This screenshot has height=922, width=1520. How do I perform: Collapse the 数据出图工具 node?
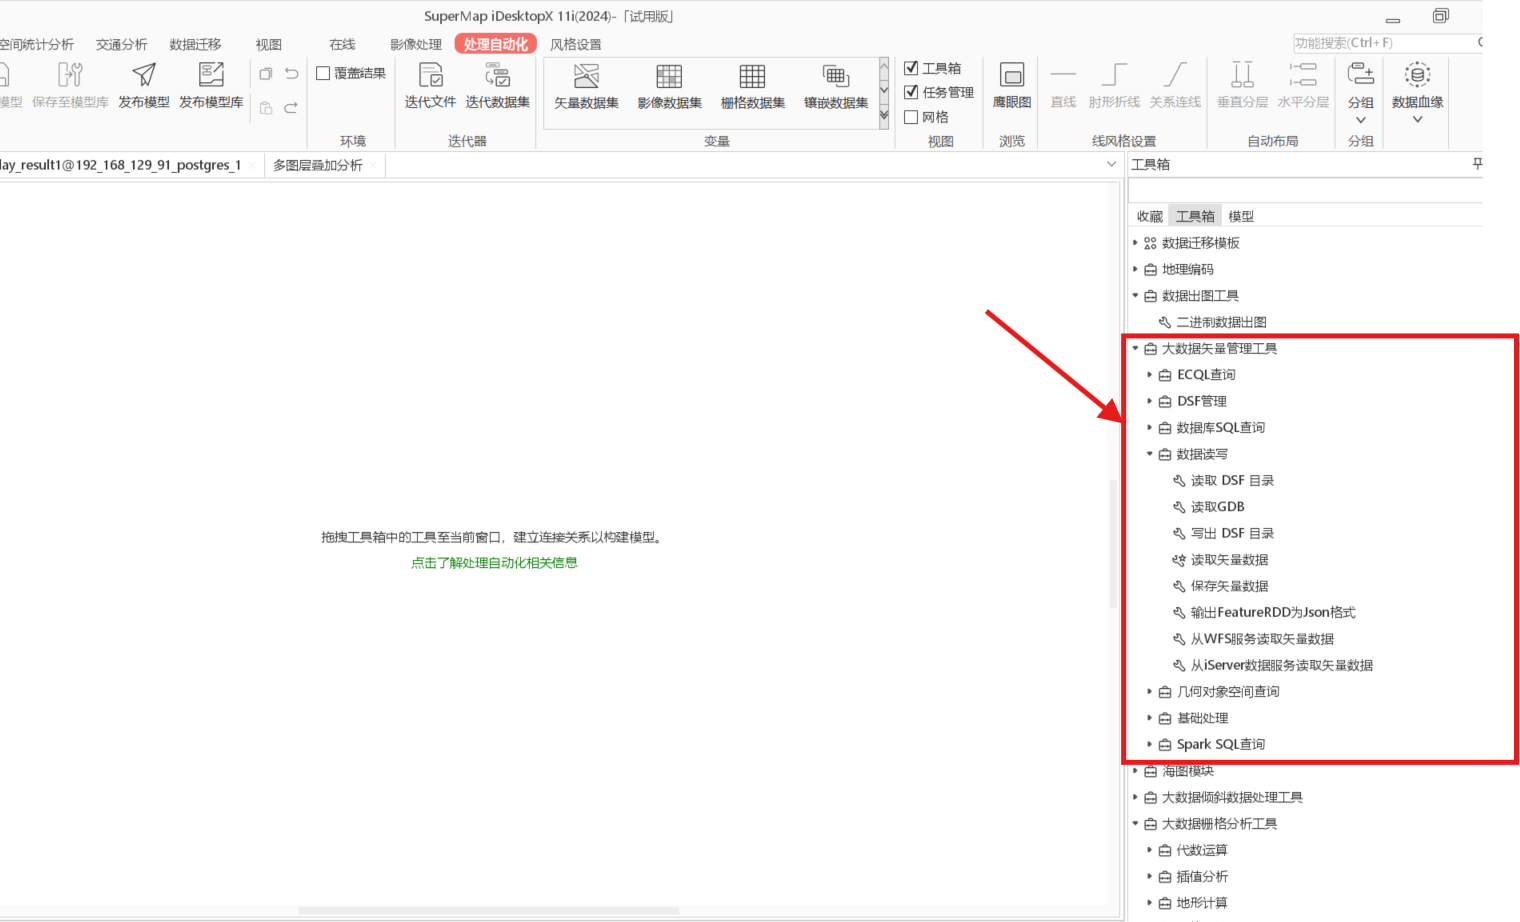tap(1135, 296)
